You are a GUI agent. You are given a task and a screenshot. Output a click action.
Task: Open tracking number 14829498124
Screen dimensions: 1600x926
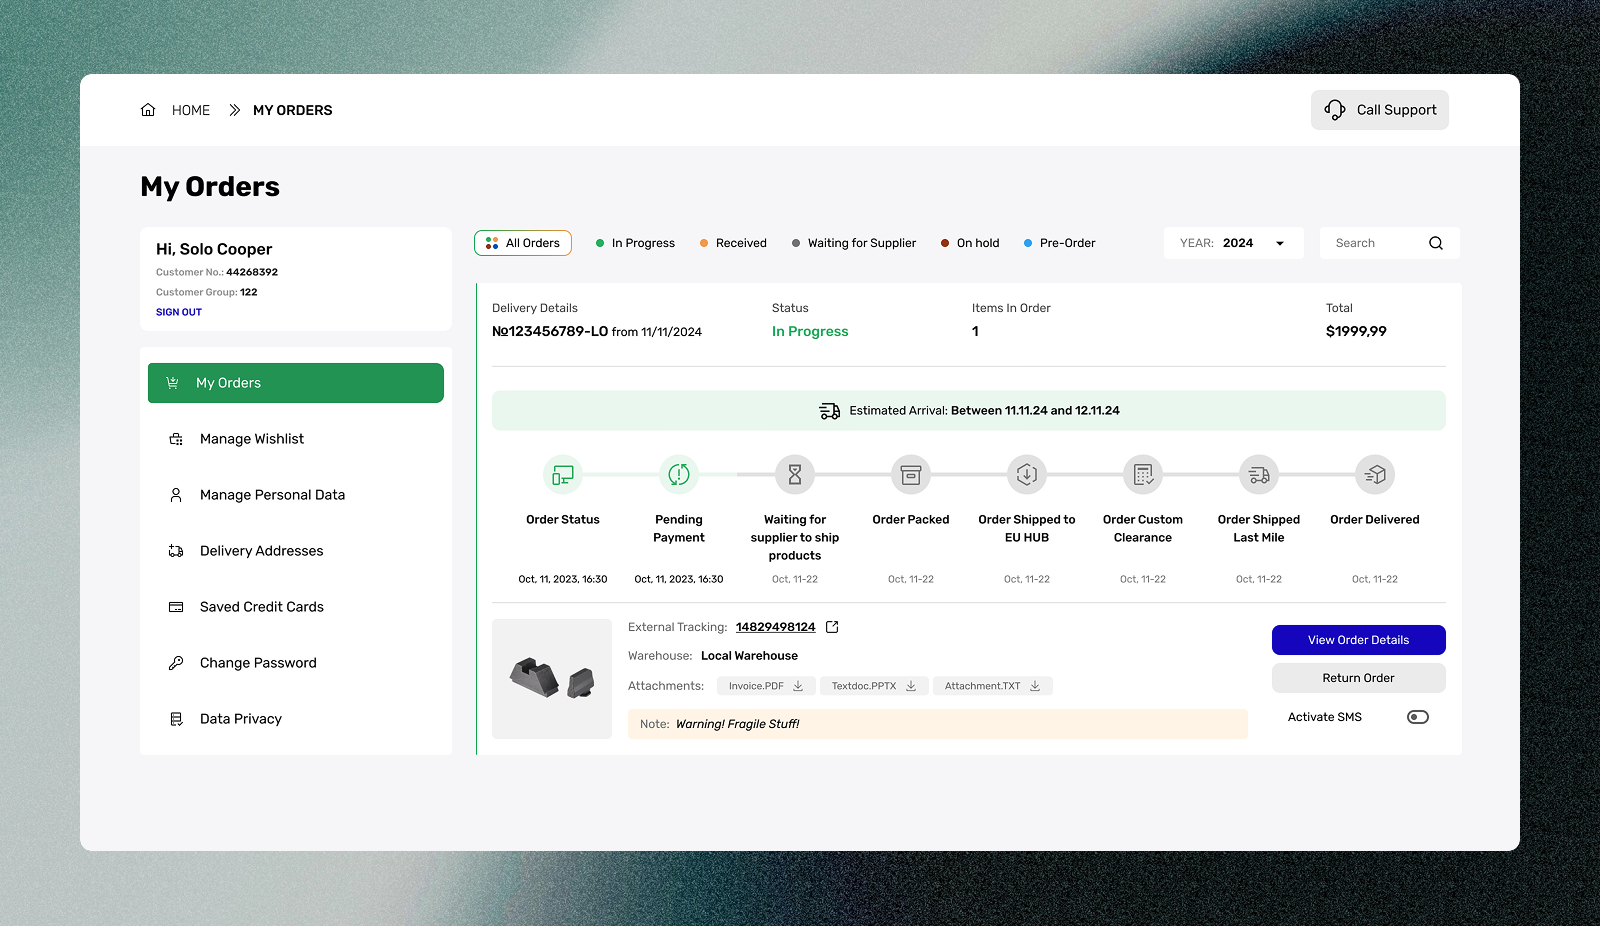776,626
